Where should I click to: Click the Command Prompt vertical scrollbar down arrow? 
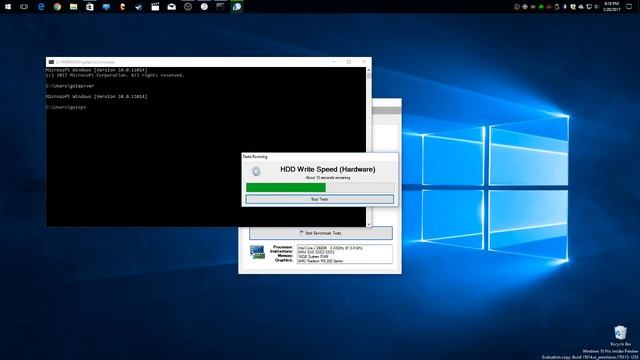tap(369, 224)
